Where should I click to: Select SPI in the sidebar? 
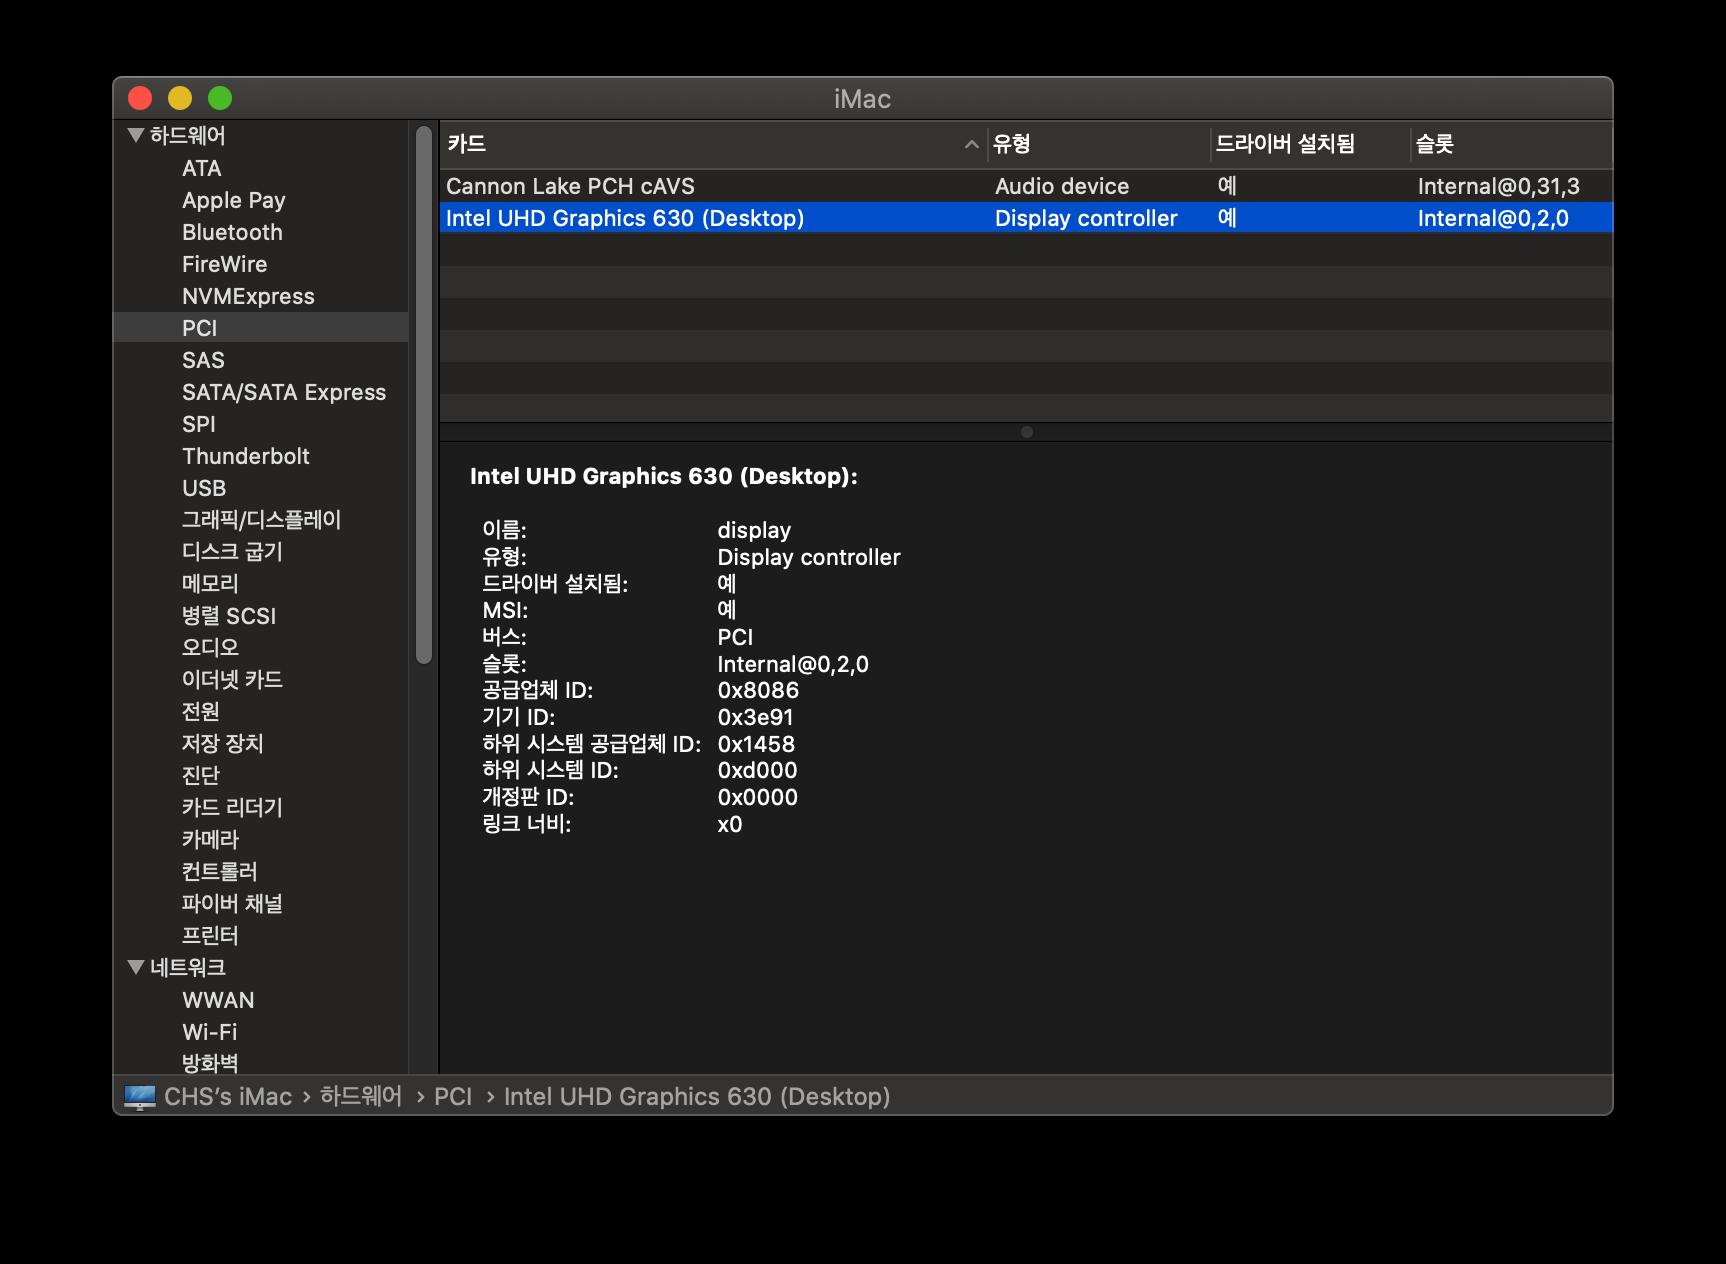199,424
